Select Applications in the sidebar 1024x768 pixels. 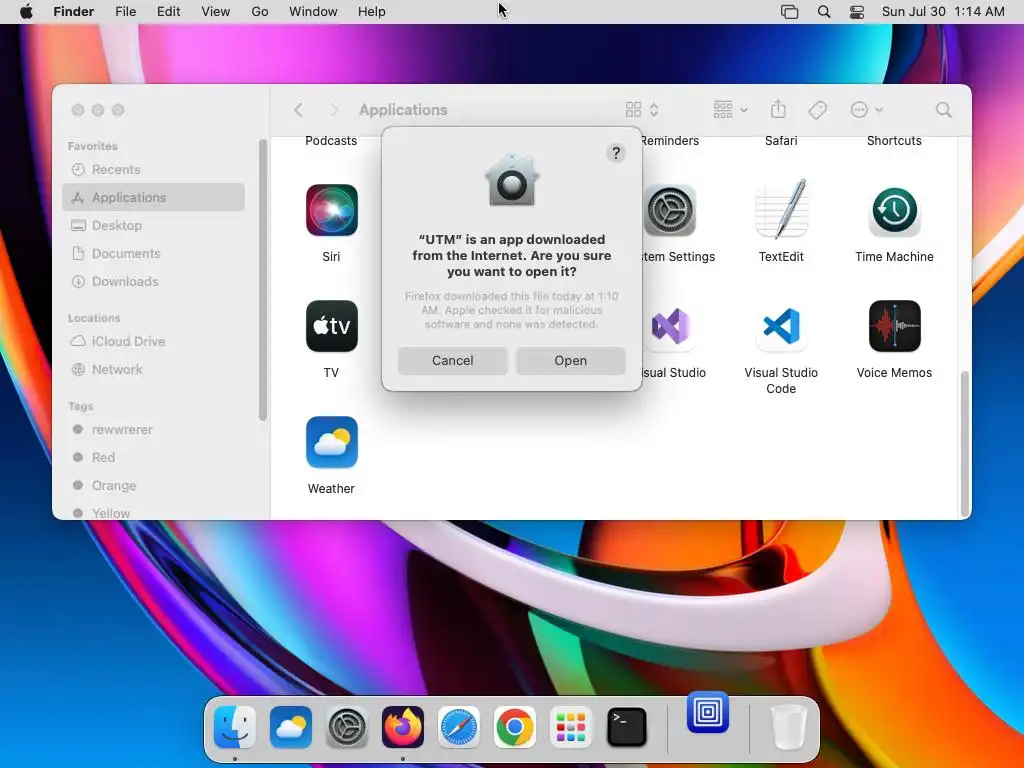coord(153,197)
